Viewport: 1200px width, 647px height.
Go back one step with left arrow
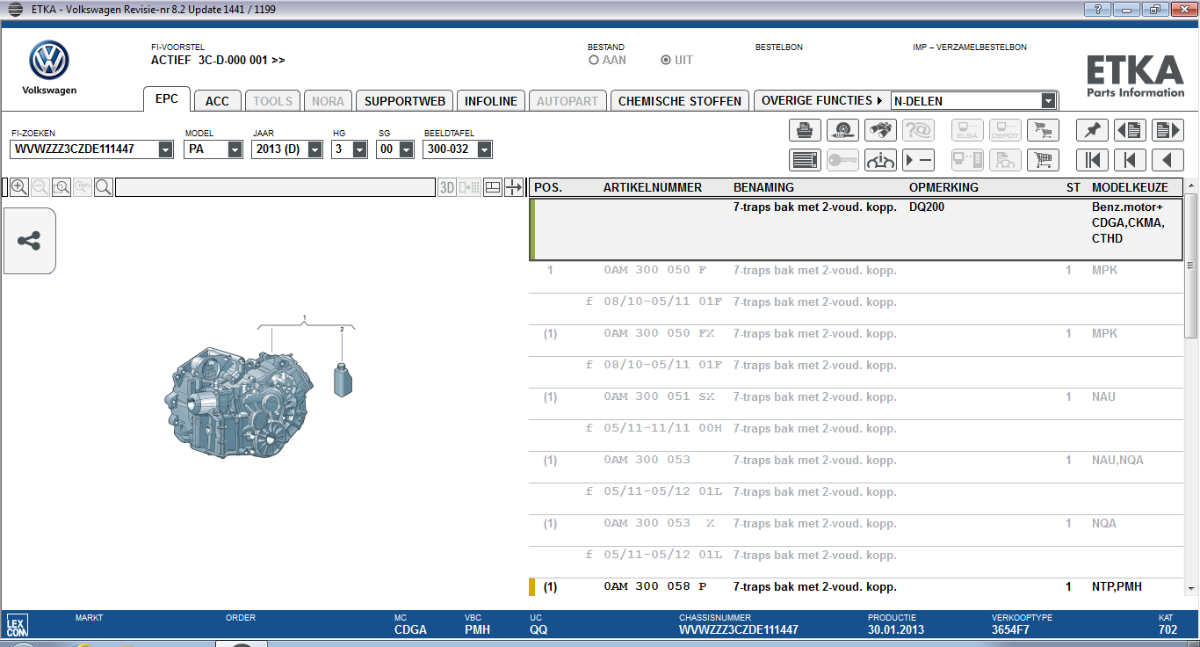1167,160
